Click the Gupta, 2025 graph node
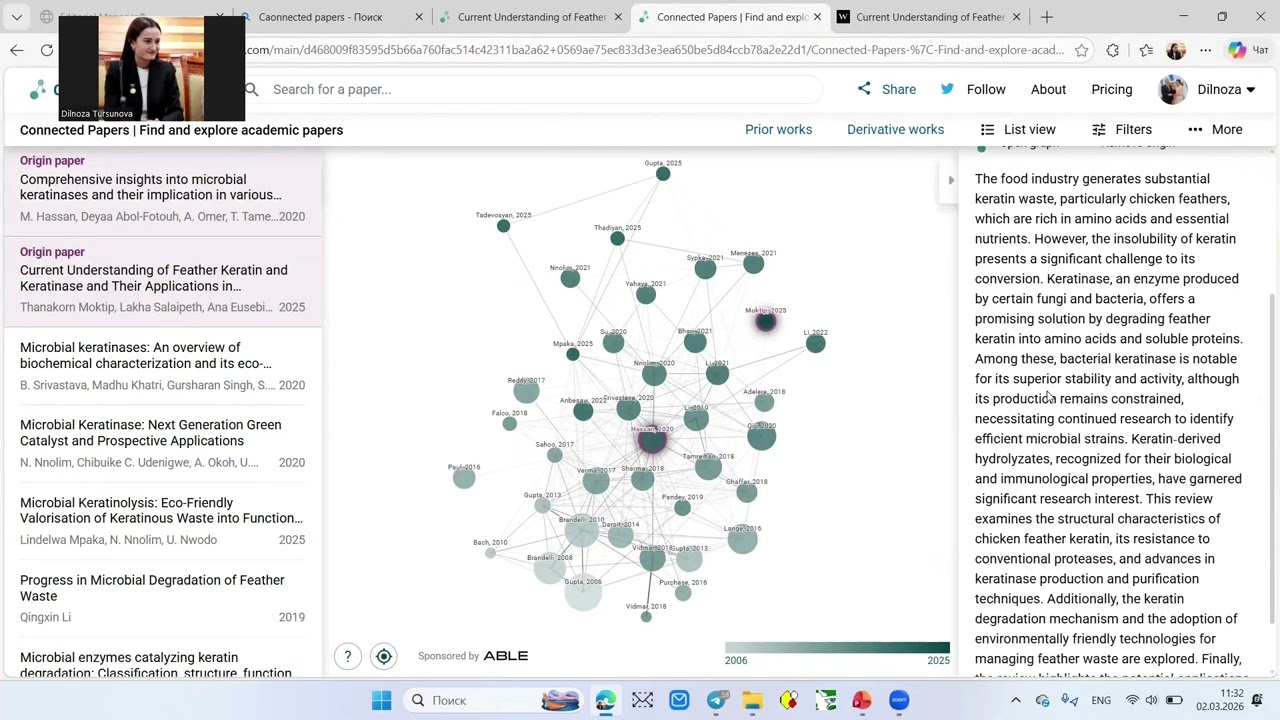 (x=663, y=174)
